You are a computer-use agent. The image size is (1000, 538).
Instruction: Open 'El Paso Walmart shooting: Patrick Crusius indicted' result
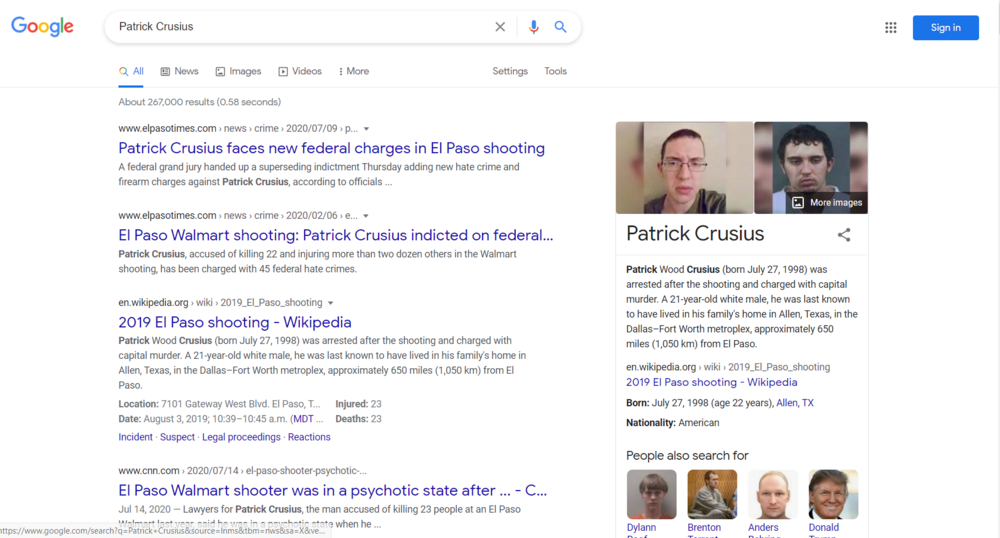335,235
